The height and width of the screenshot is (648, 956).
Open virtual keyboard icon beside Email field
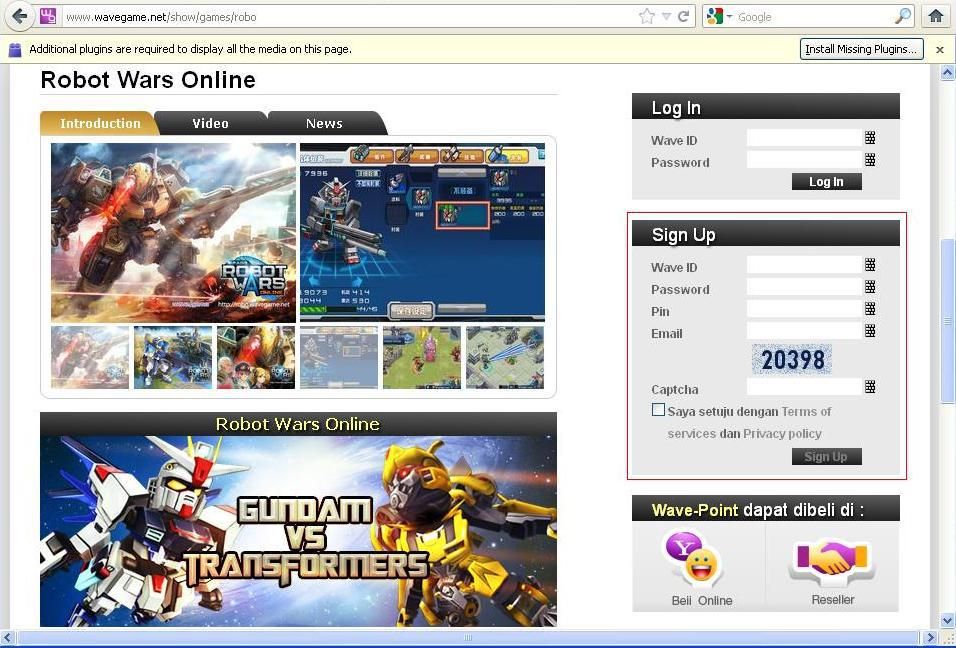pyautogui.click(x=870, y=330)
